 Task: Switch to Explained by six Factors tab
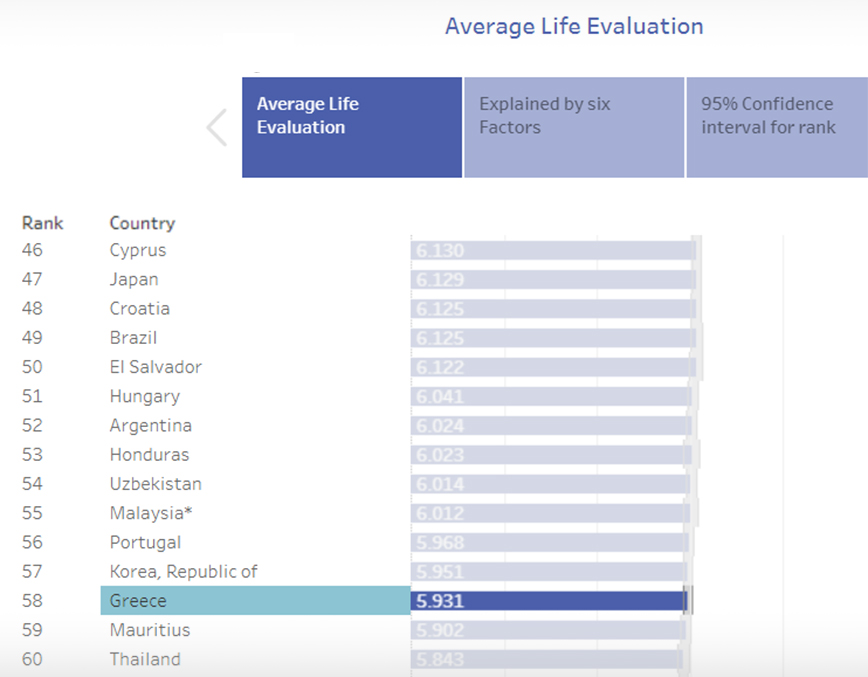pos(574,128)
